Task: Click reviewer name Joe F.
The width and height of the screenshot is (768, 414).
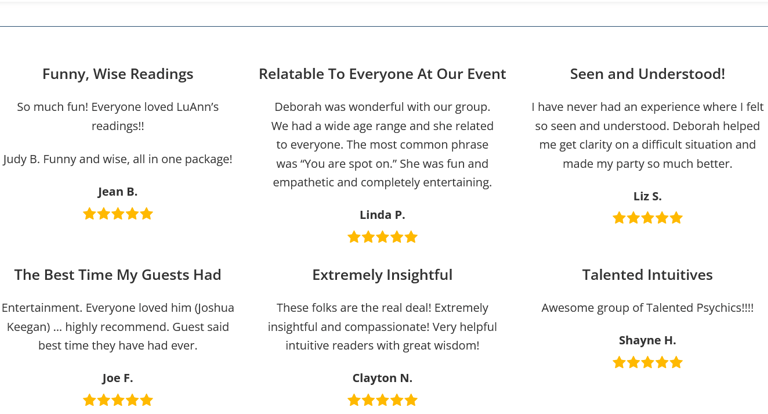Action: (118, 378)
